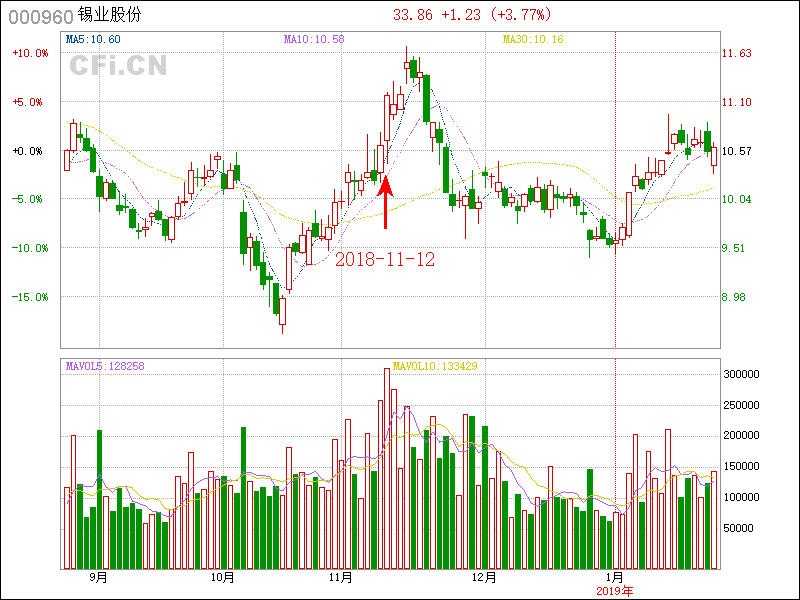Viewport: 800px width, 600px height.
Task: Select the 12月 month label on time axis
Action: 484,578
